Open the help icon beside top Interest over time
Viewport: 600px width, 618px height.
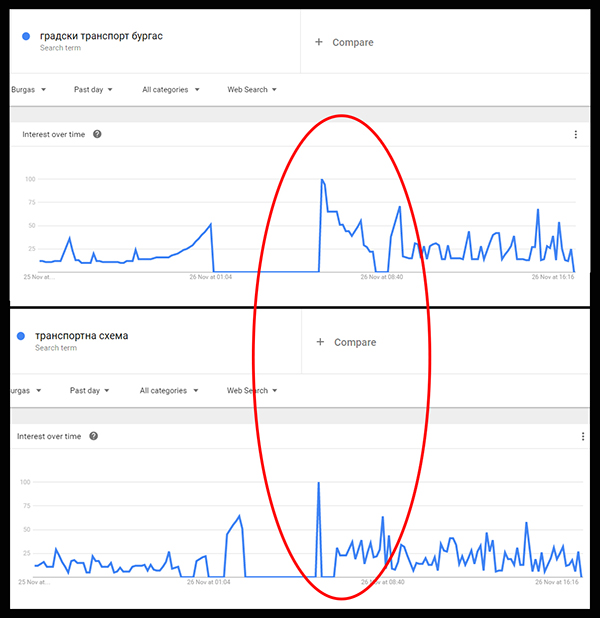coord(97,134)
